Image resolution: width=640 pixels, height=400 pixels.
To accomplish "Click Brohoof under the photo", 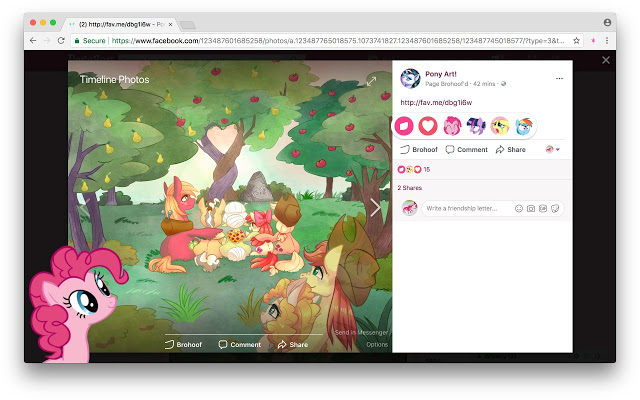I will click(x=183, y=344).
